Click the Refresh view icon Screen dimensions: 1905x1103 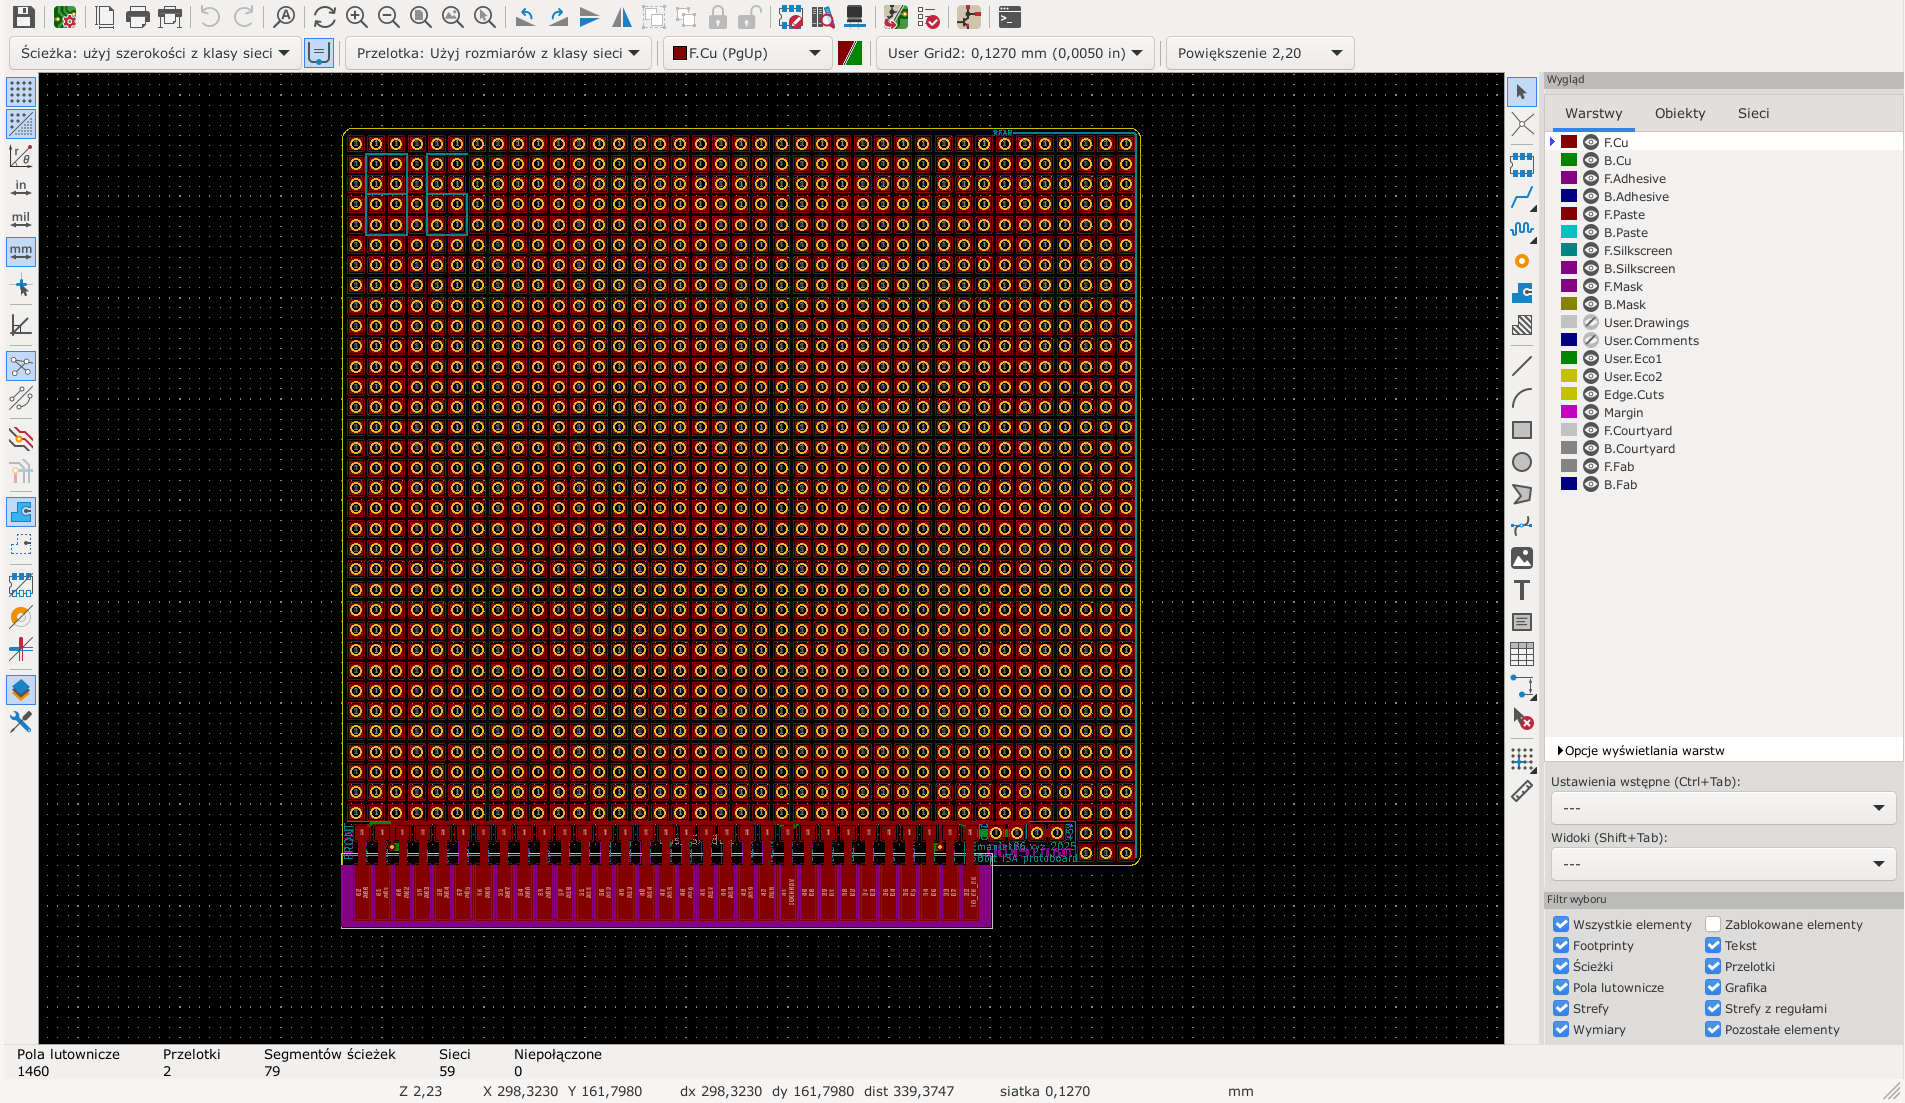(324, 17)
